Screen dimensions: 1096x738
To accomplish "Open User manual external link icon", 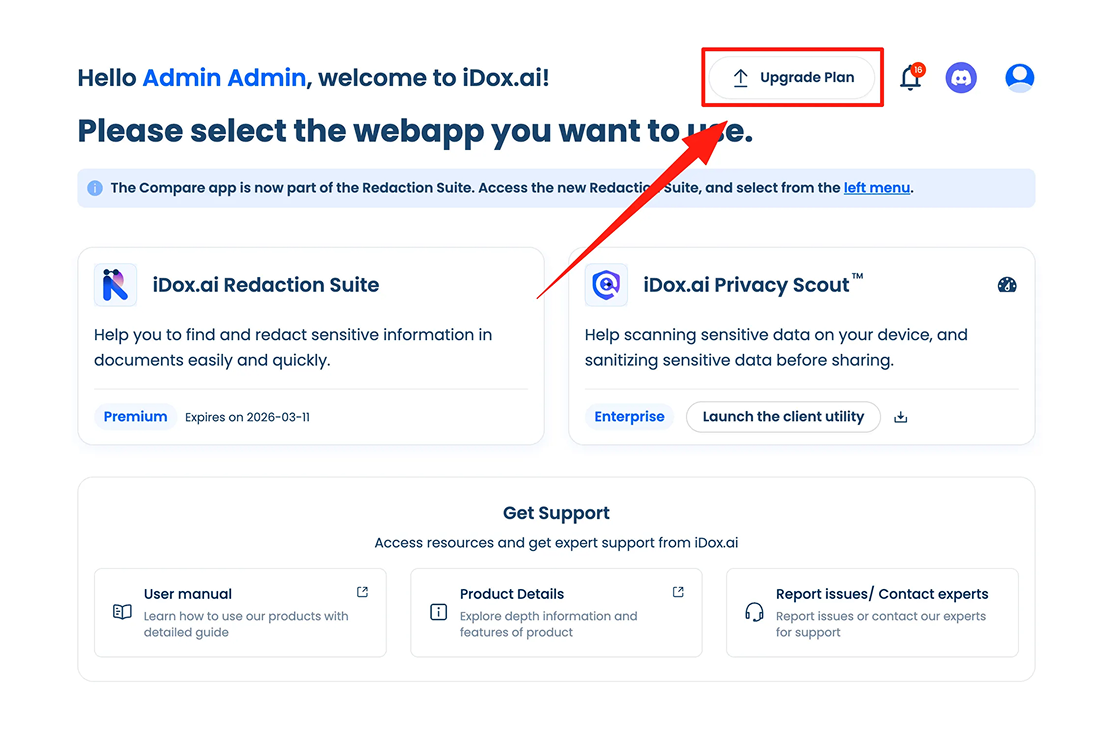I will [x=362, y=592].
